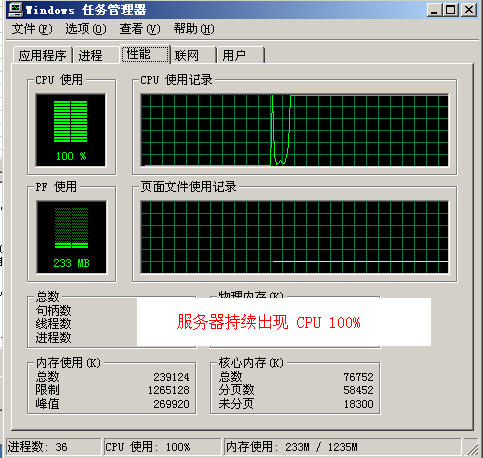Click the 进程数 label in 总数 group
This screenshot has width=483, height=458.
point(53,338)
